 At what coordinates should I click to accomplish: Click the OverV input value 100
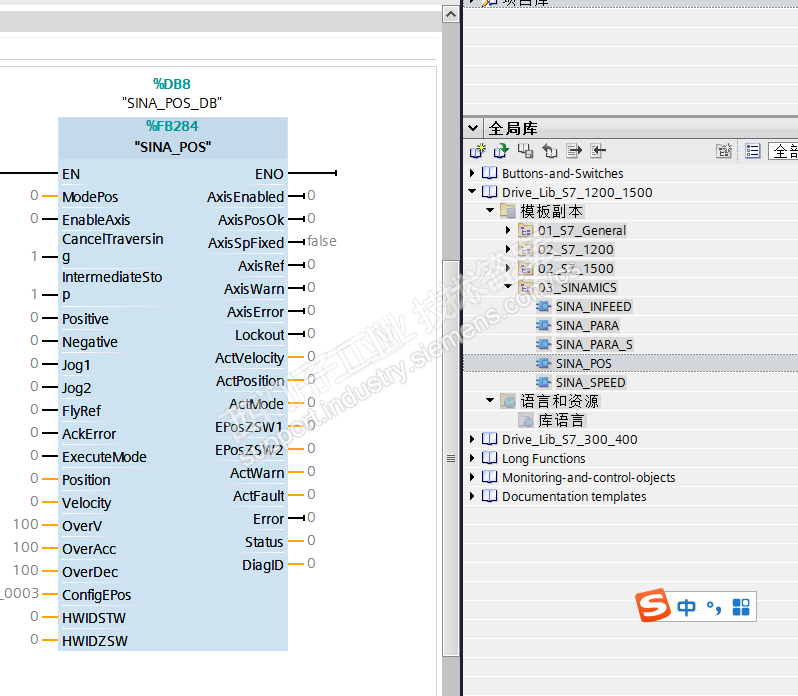(25, 524)
